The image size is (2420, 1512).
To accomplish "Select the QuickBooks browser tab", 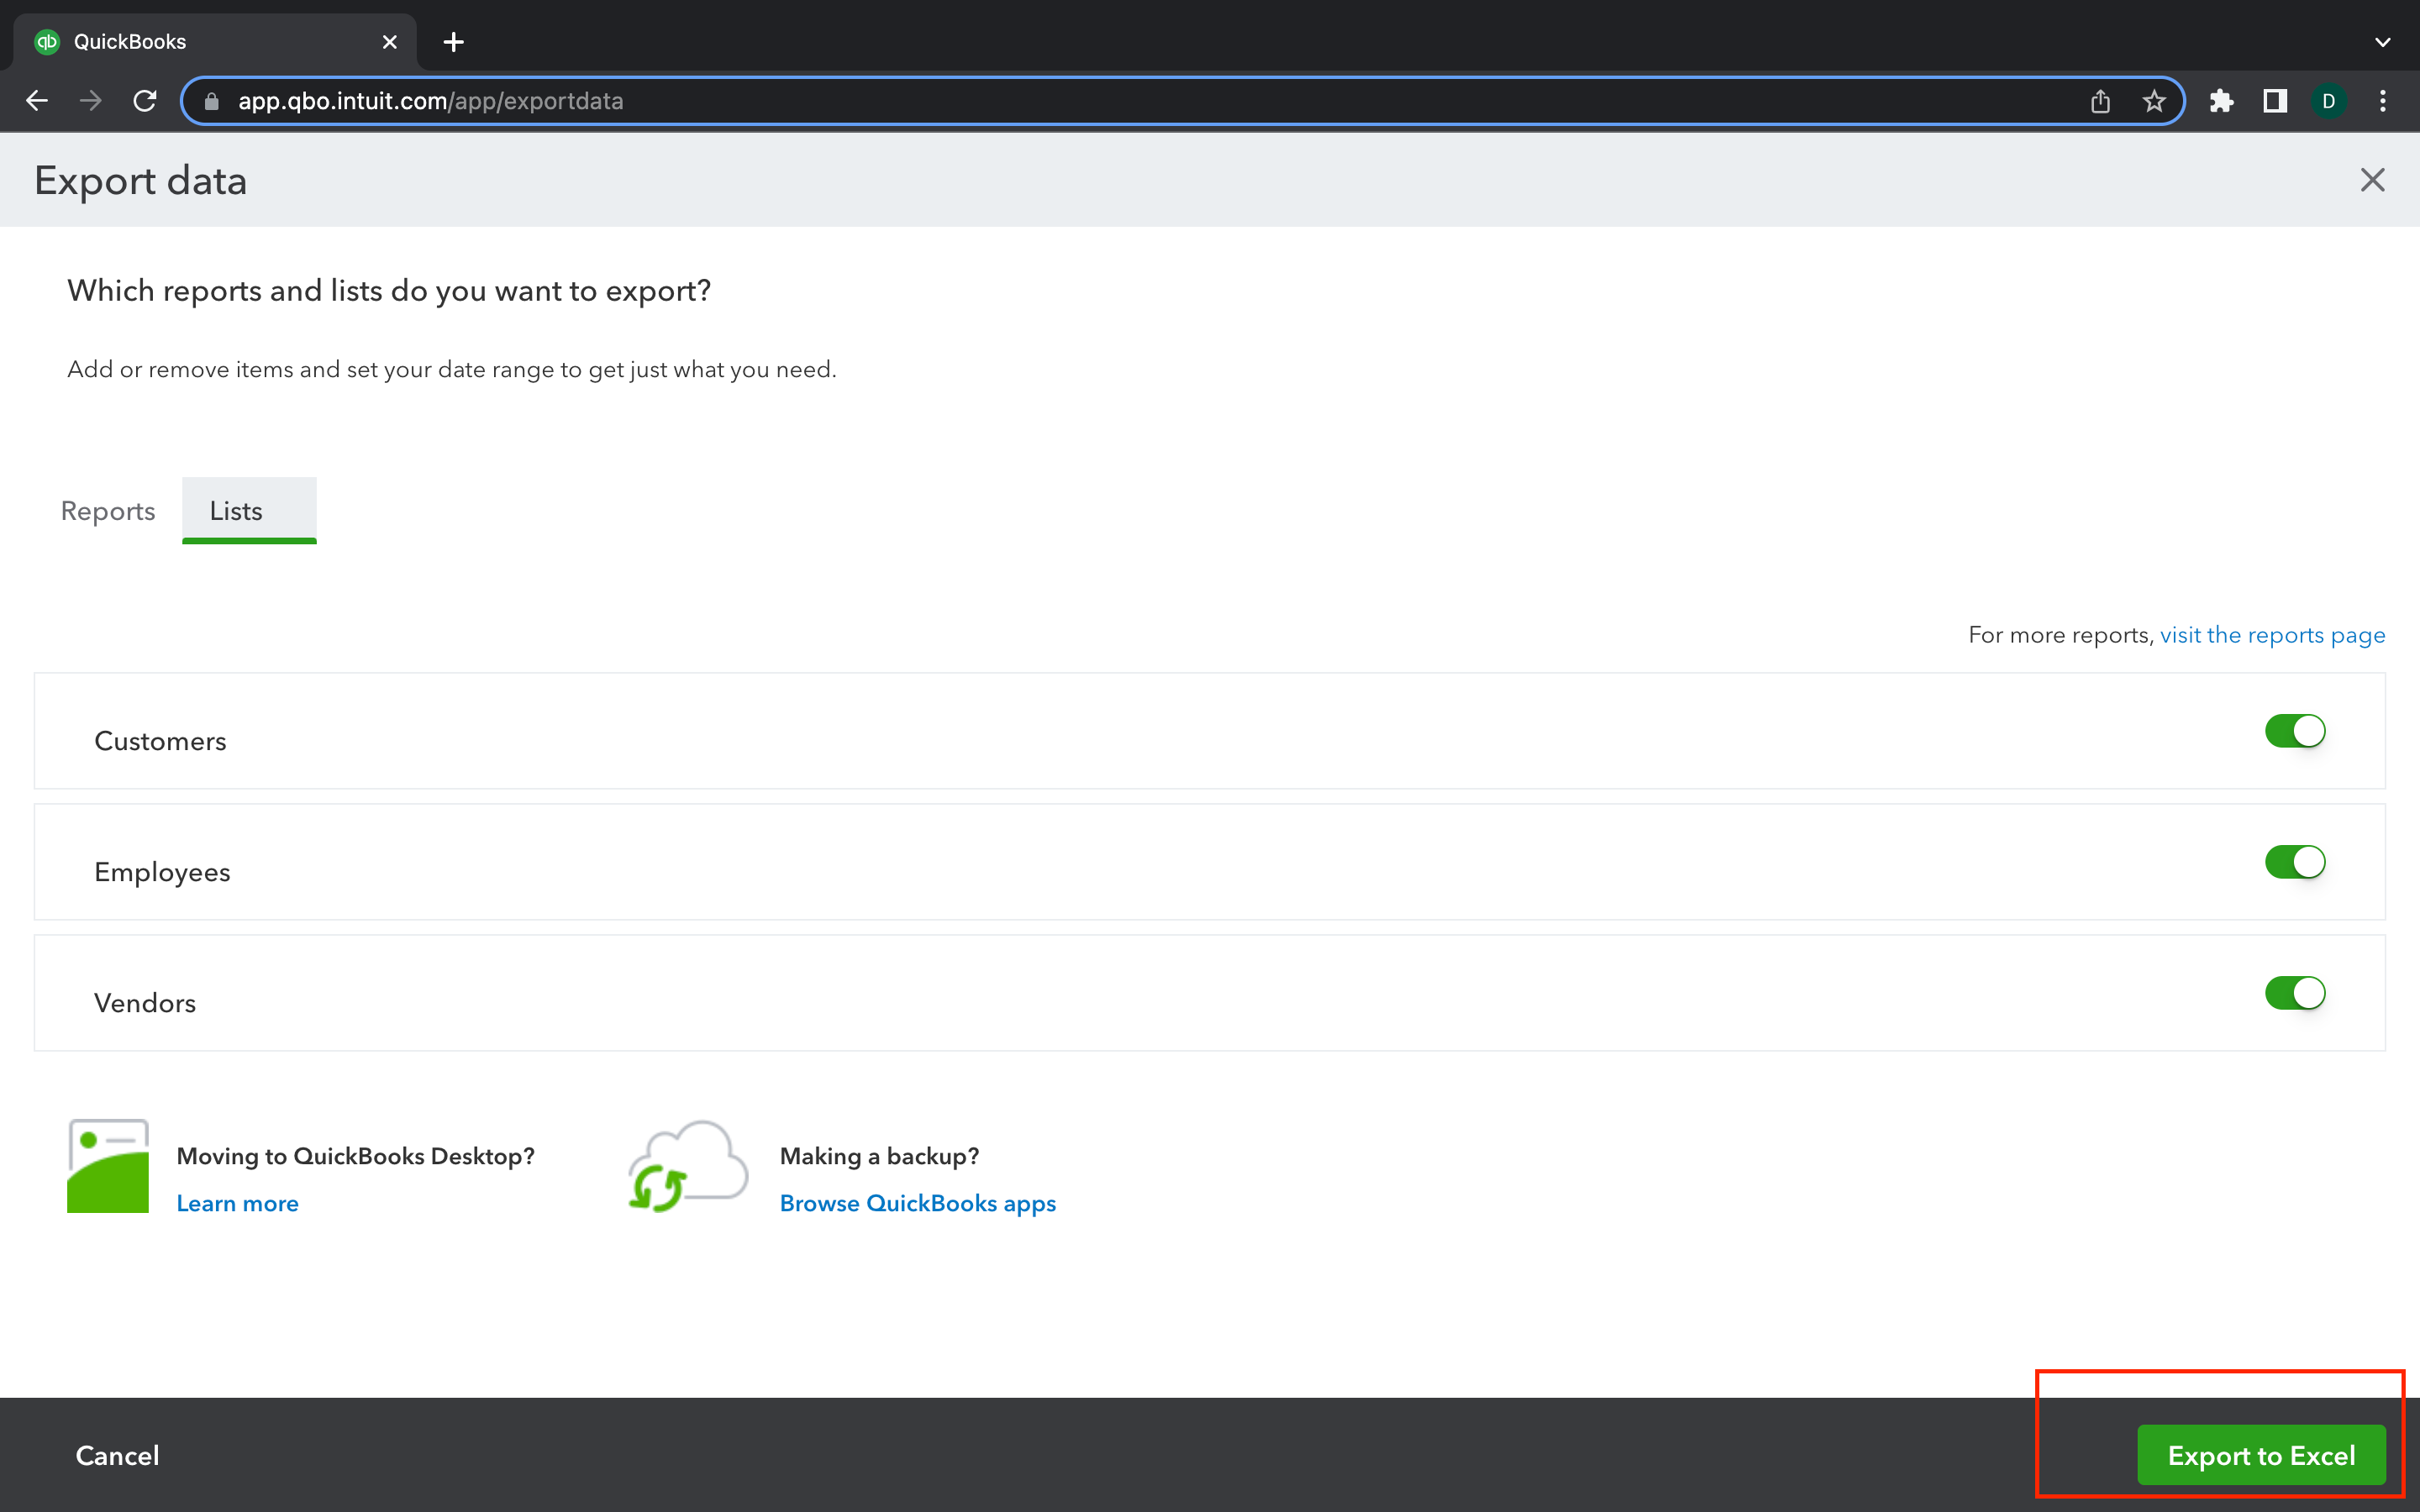I will click(215, 42).
